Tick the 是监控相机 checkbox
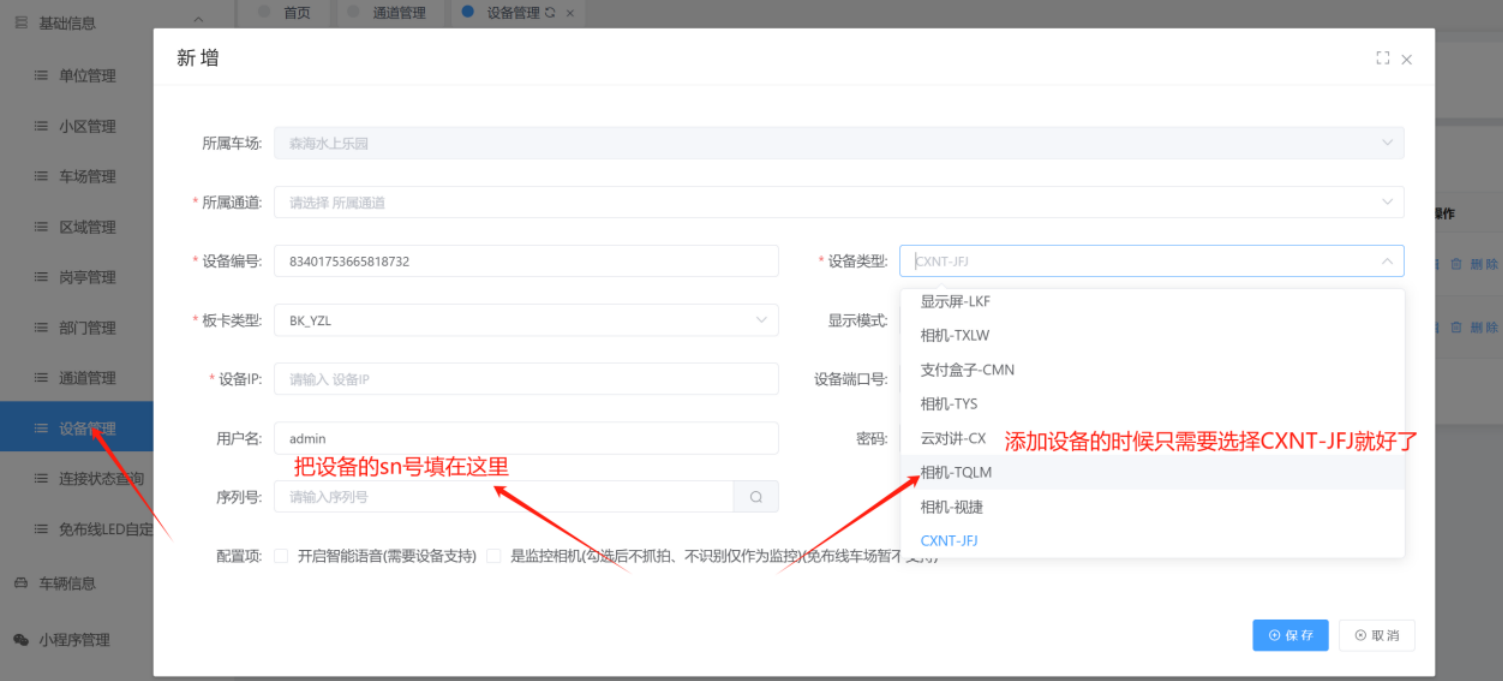The width and height of the screenshot is (1503, 681). click(x=494, y=556)
